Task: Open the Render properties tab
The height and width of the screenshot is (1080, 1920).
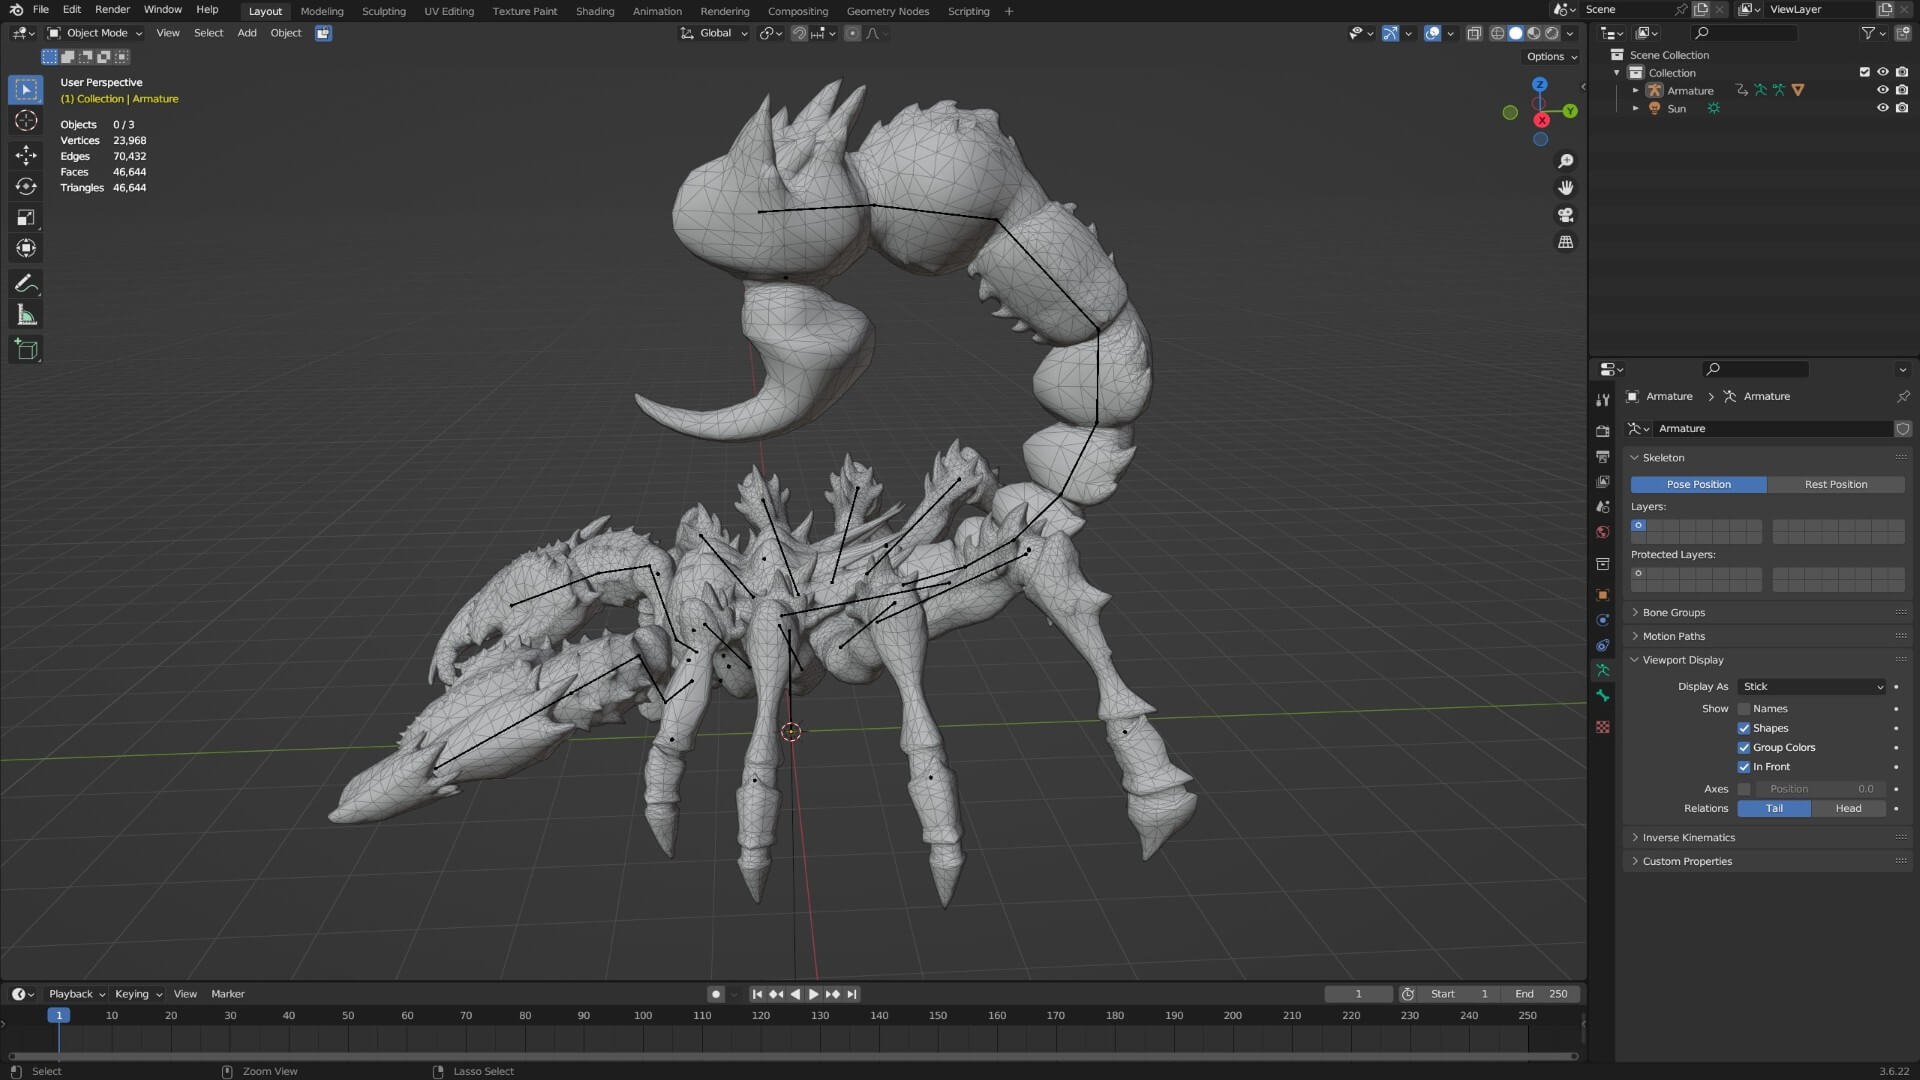Action: click(1603, 431)
